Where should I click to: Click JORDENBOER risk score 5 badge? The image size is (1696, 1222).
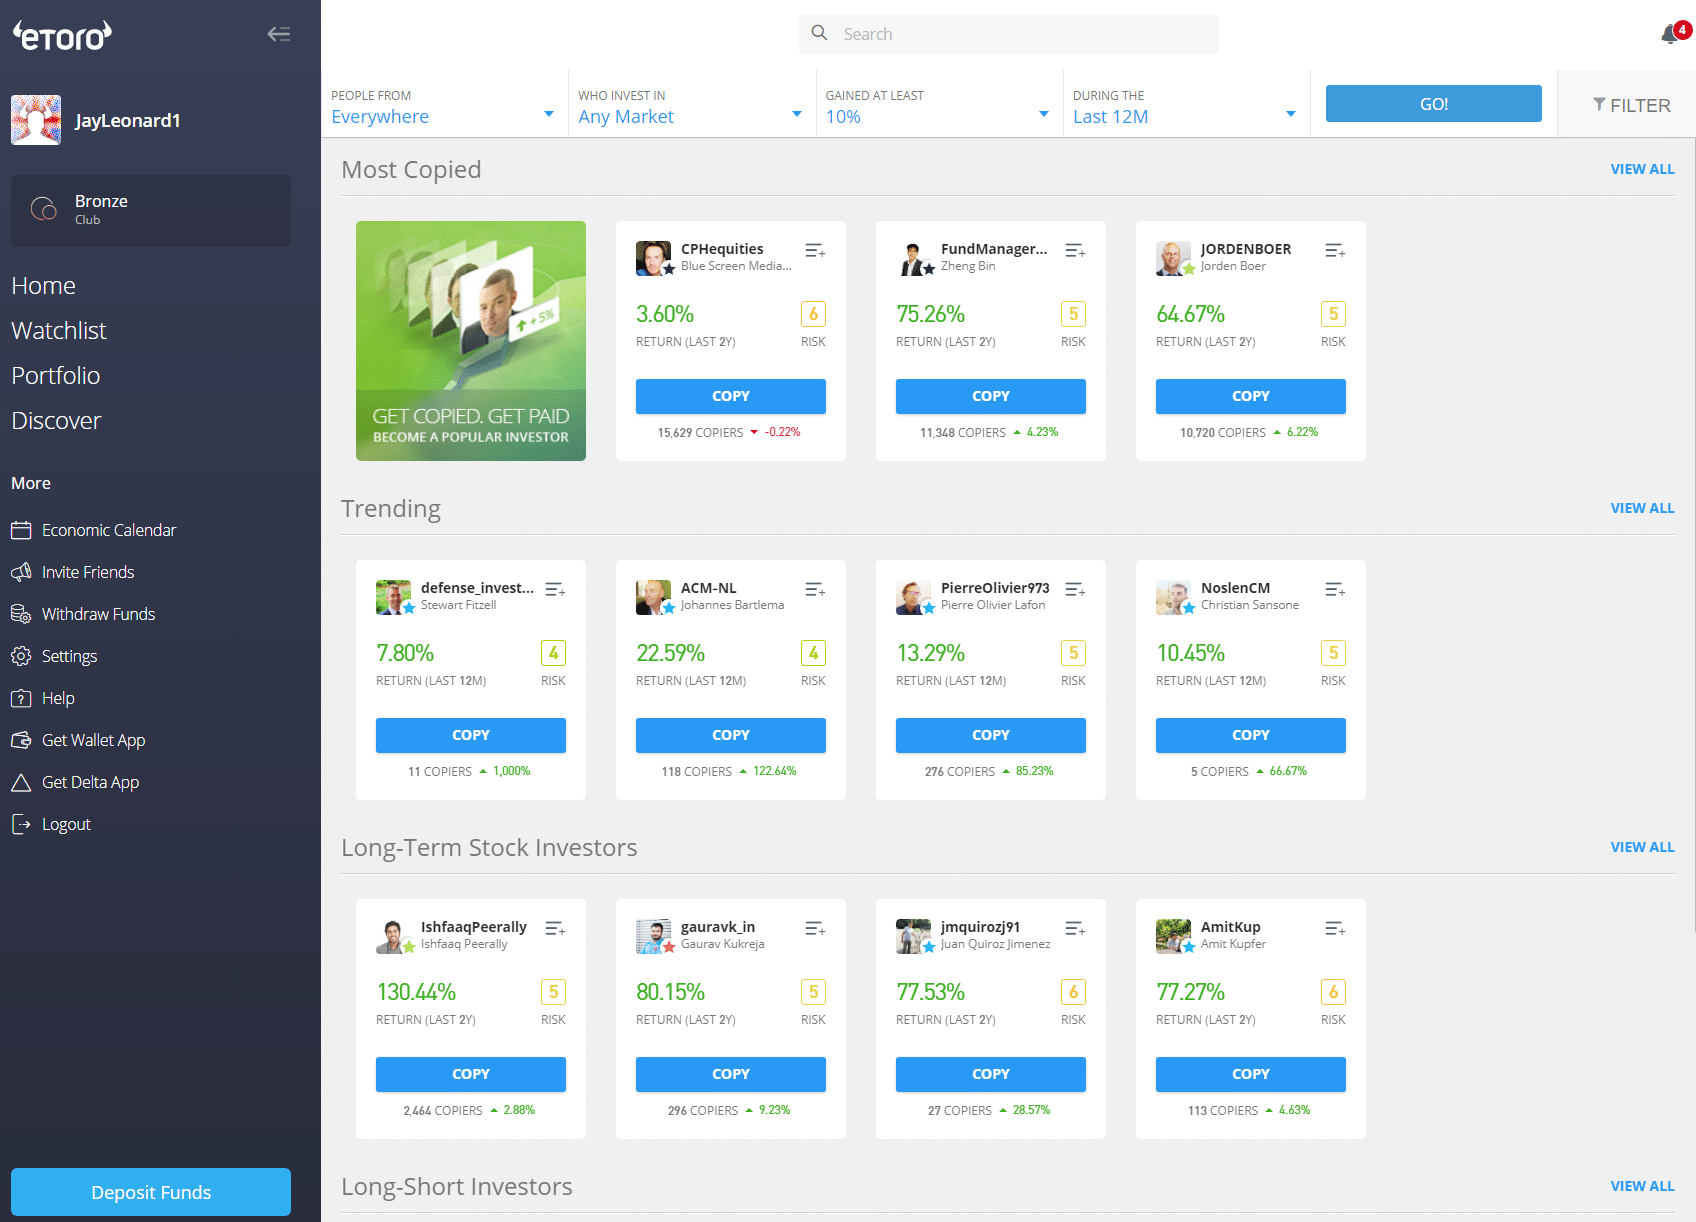1333,314
